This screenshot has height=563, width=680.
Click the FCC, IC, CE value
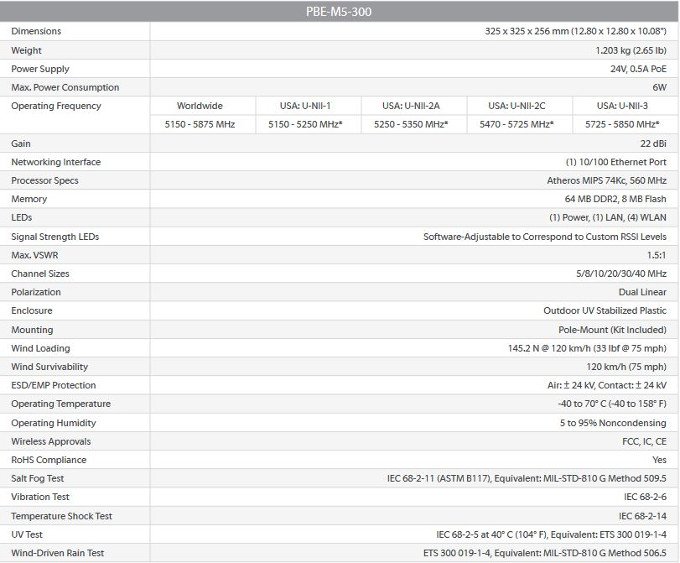tap(644, 442)
